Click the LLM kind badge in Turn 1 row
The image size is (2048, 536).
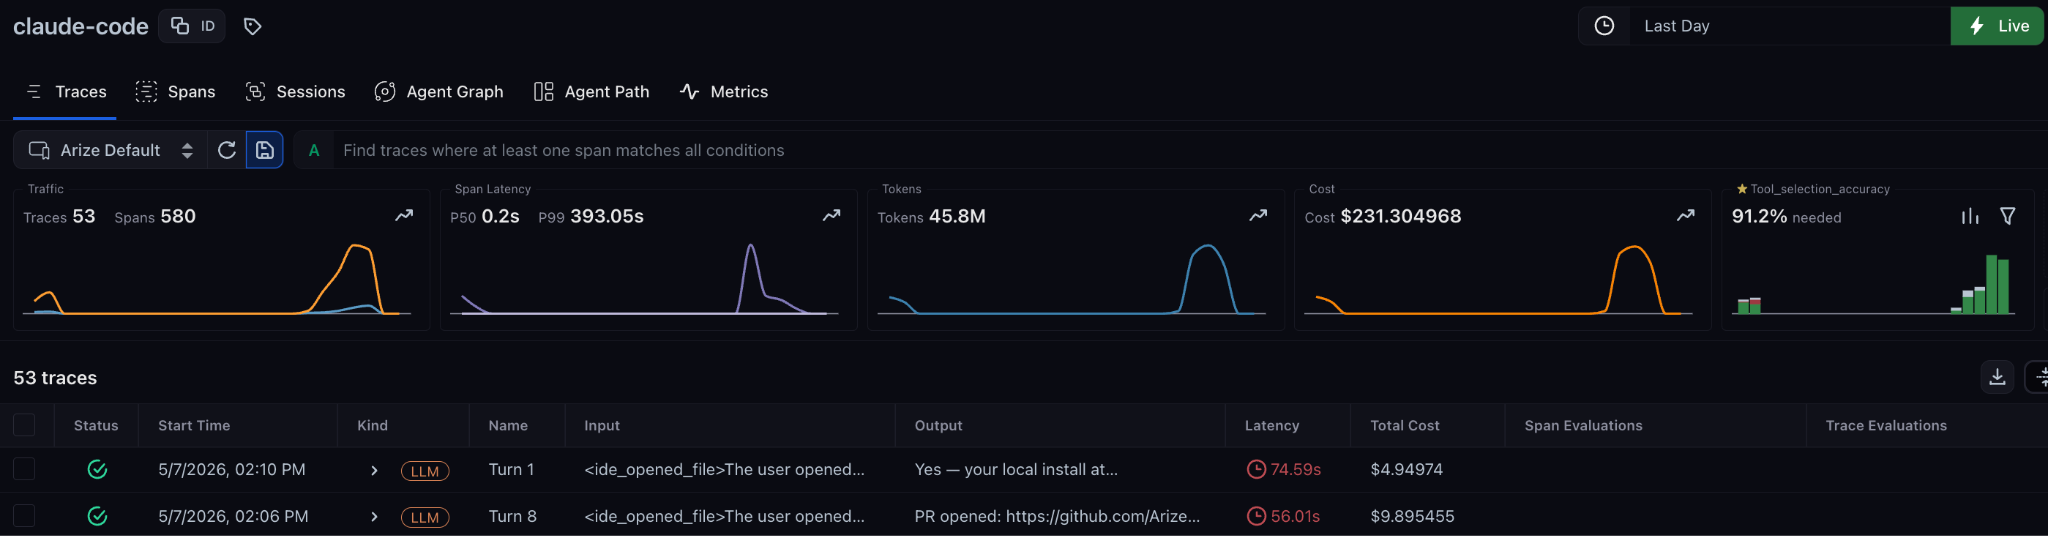(x=425, y=471)
